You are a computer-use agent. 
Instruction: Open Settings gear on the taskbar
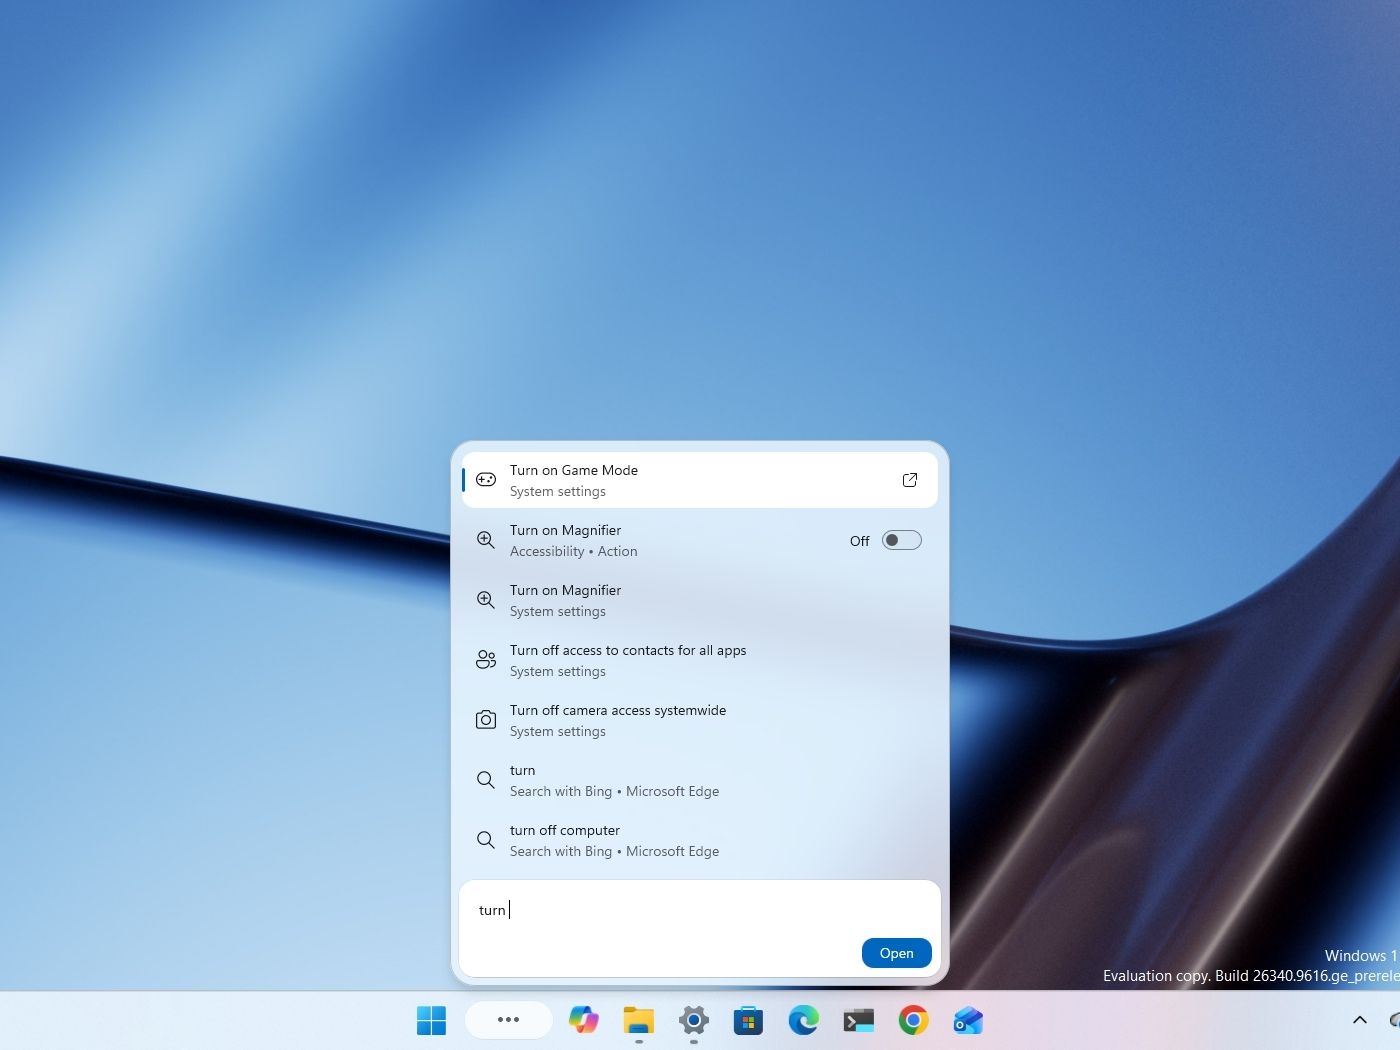[694, 1020]
